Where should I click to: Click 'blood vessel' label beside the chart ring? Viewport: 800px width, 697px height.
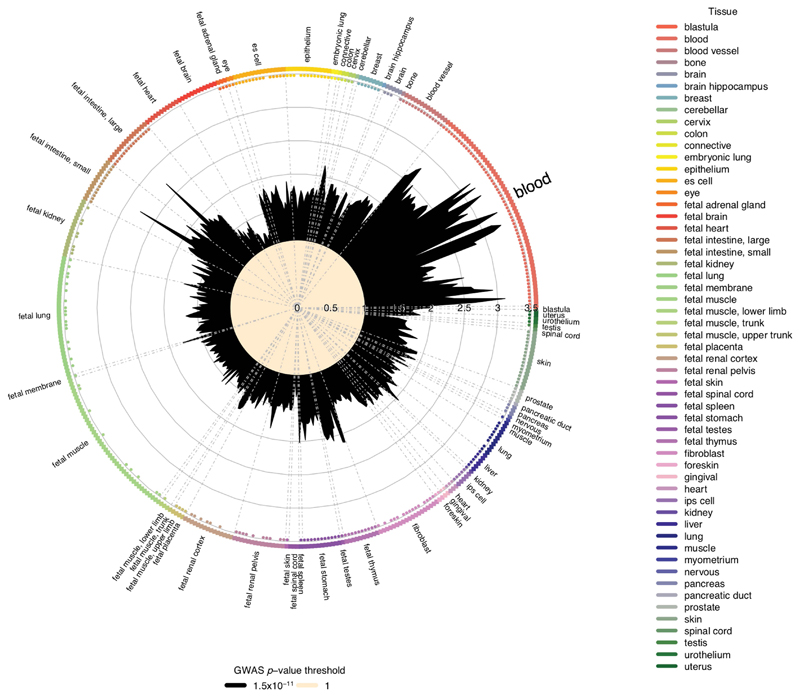pyautogui.click(x=439, y=81)
